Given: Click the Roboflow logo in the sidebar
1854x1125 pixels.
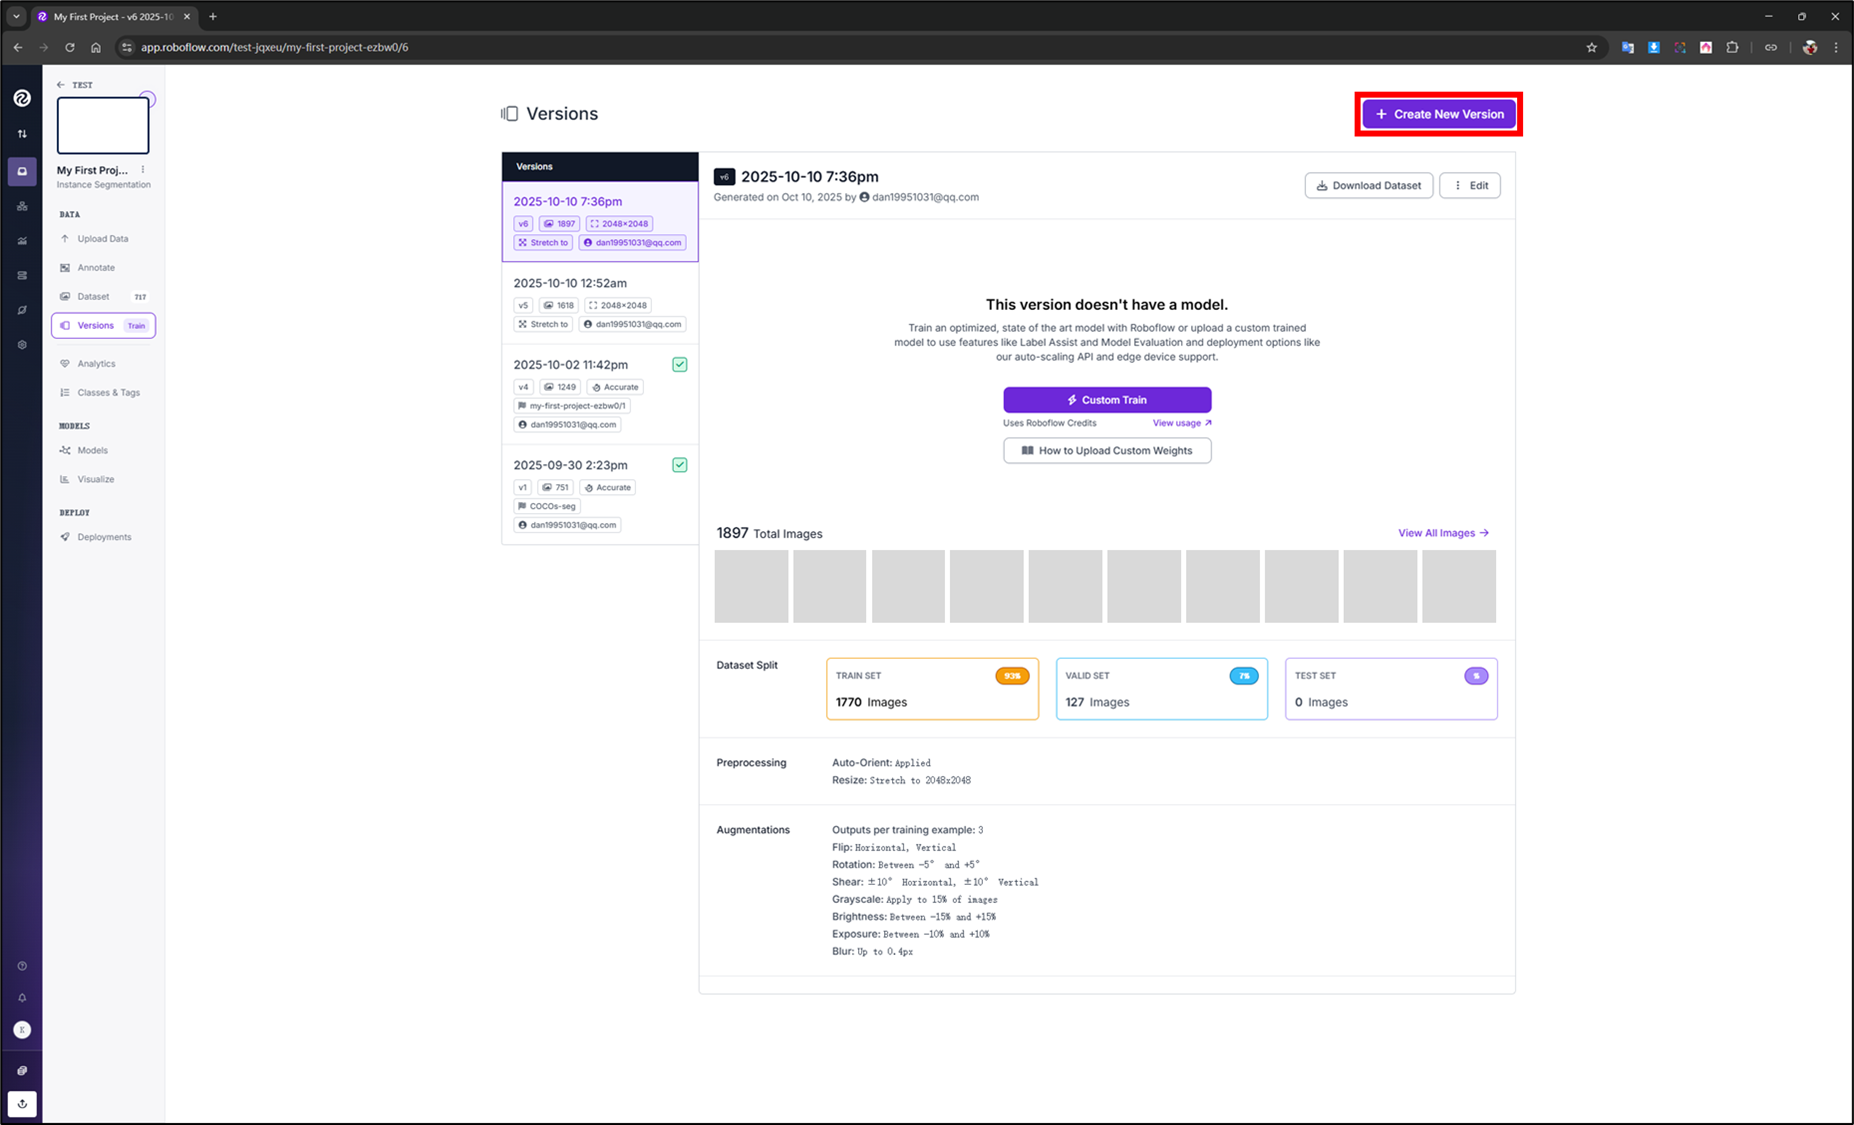Looking at the screenshot, I should pos(22,98).
